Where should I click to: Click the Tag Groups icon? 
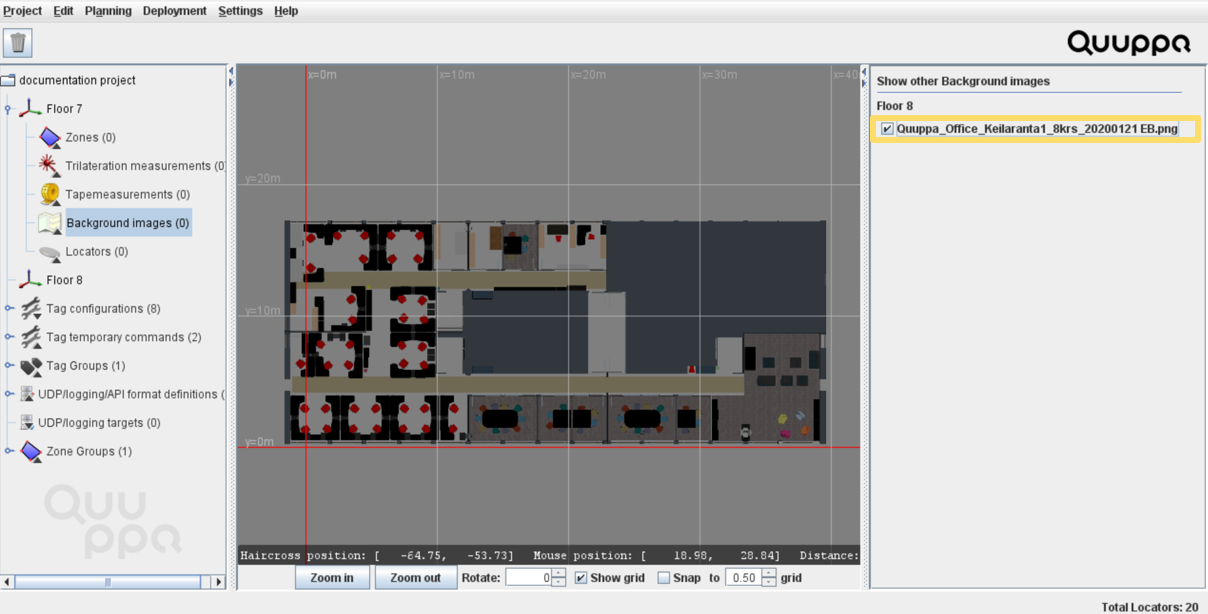click(31, 366)
